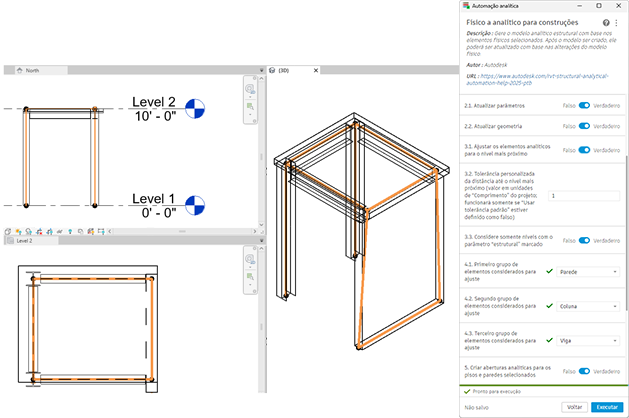This screenshot has width=629, height=418.
Task: Click the North view scroll up arrow
Action: tap(262, 79)
